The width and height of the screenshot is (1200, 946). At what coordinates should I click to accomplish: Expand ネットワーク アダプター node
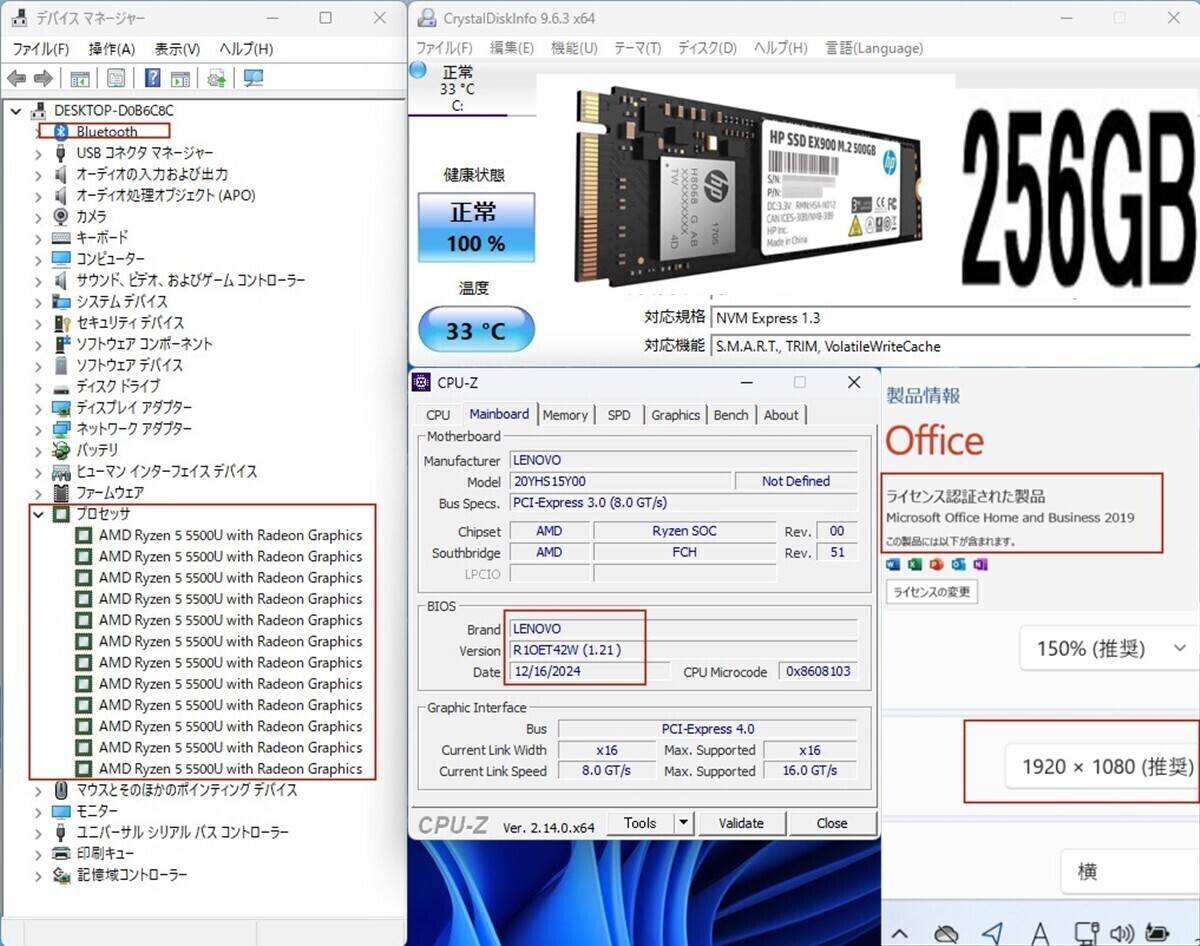point(38,429)
